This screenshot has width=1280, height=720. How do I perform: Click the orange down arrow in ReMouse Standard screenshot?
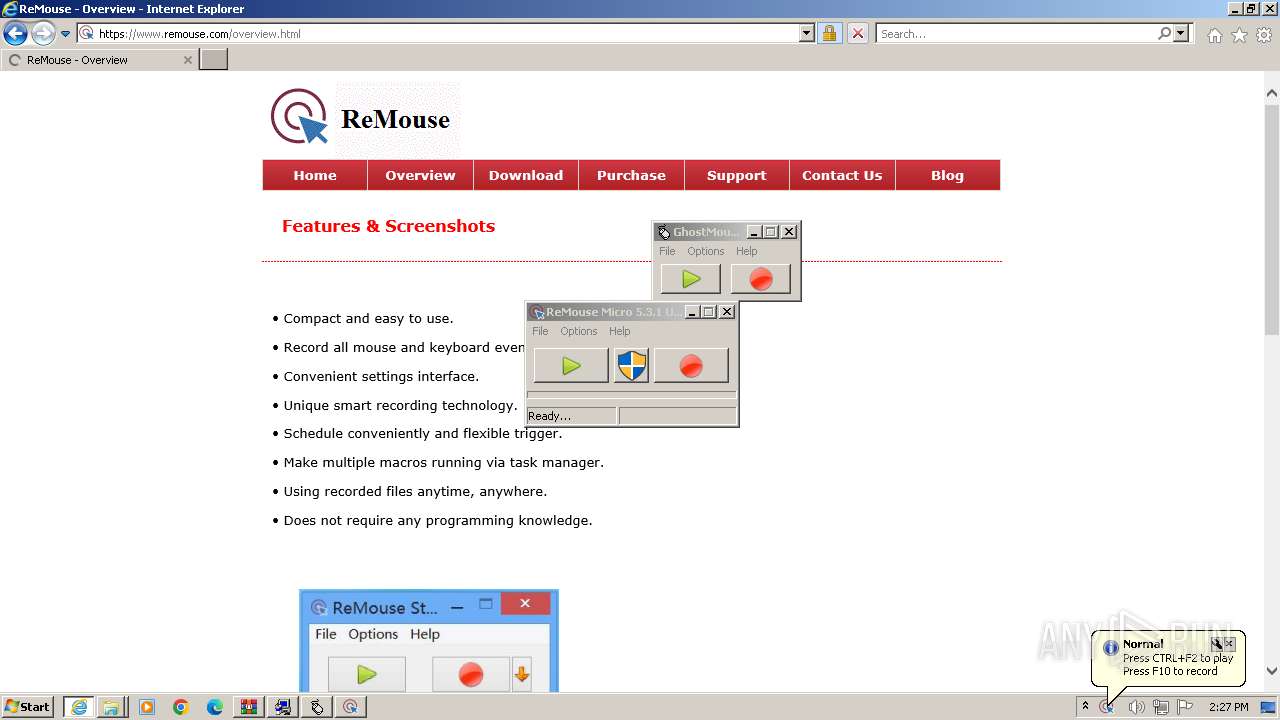tap(521, 675)
